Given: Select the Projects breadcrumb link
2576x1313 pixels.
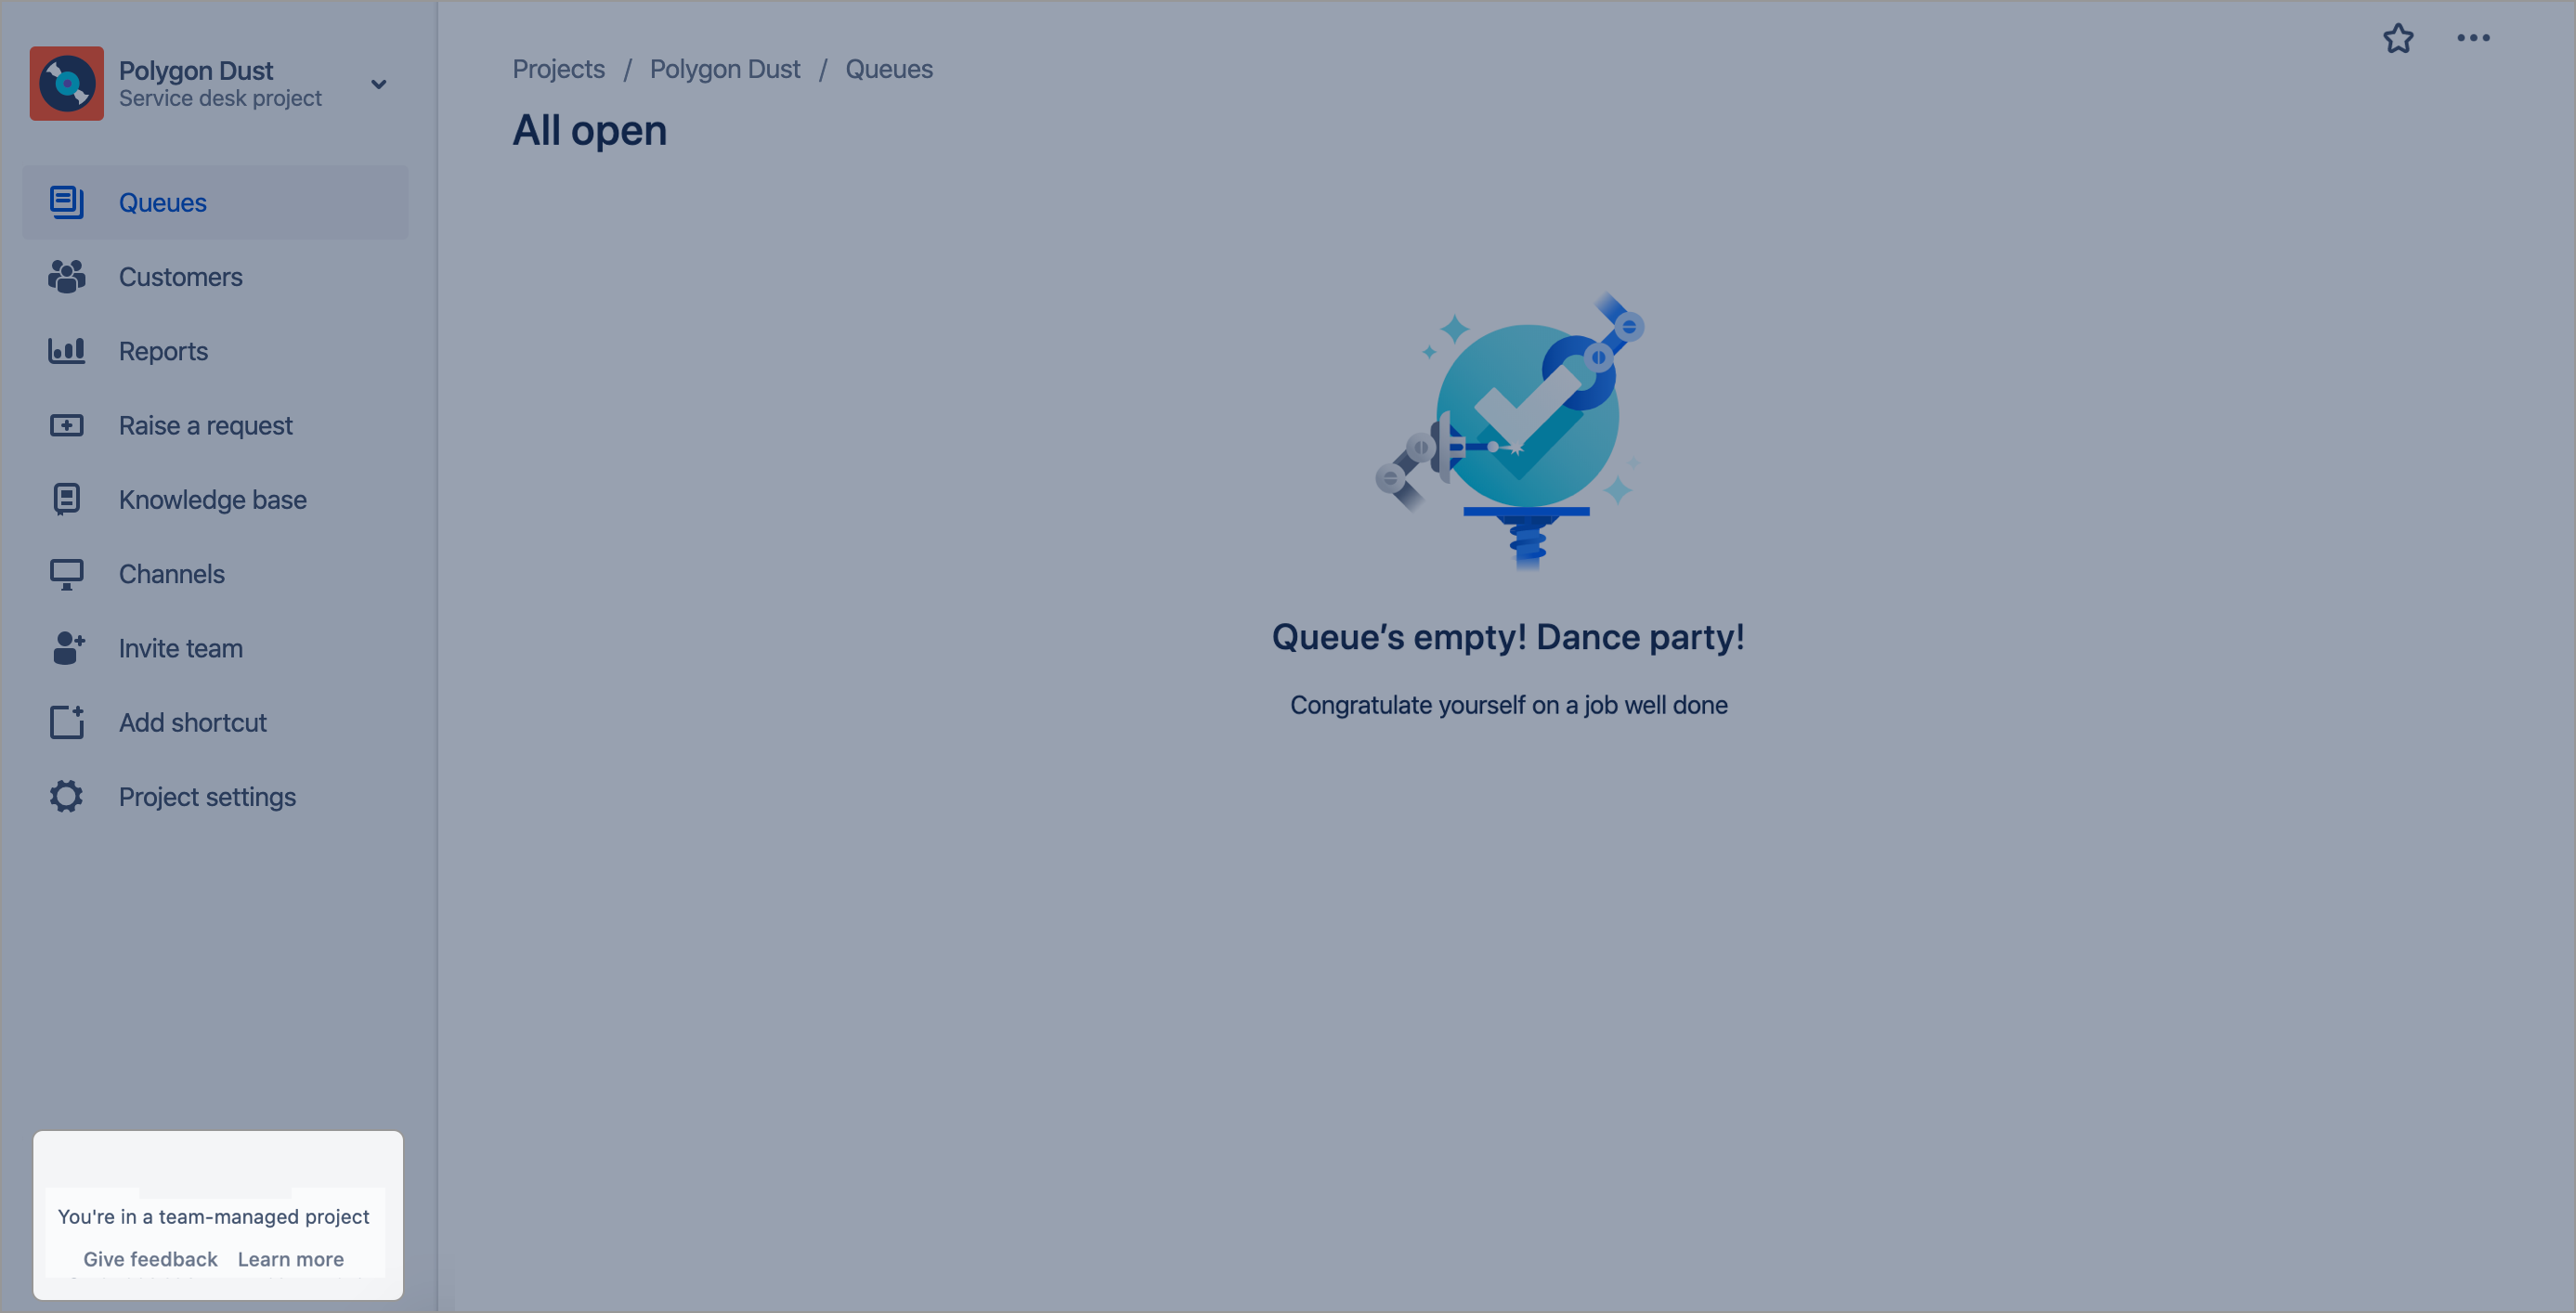Looking at the screenshot, I should (x=559, y=69).
